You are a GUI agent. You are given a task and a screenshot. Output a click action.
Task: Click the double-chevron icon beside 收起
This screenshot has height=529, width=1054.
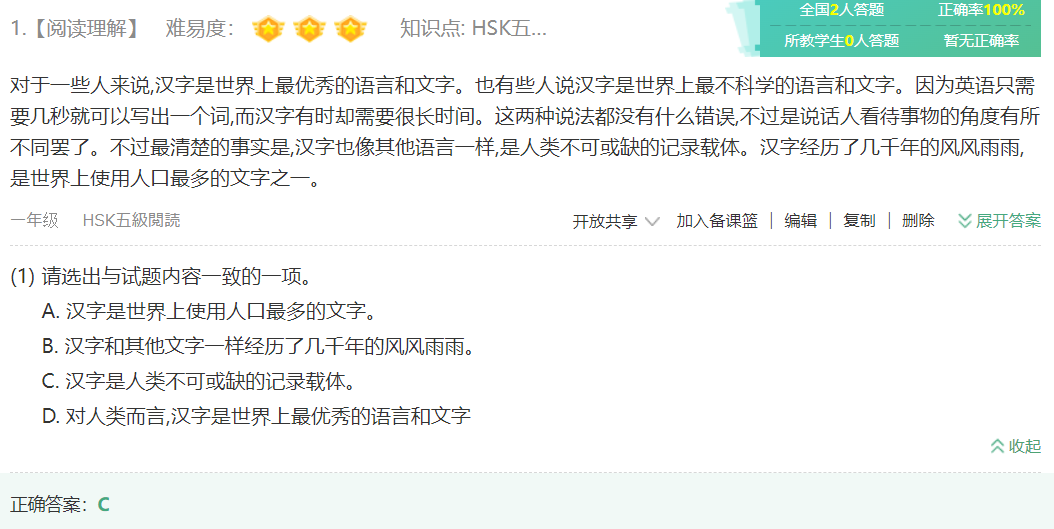(x=998, y=446)
